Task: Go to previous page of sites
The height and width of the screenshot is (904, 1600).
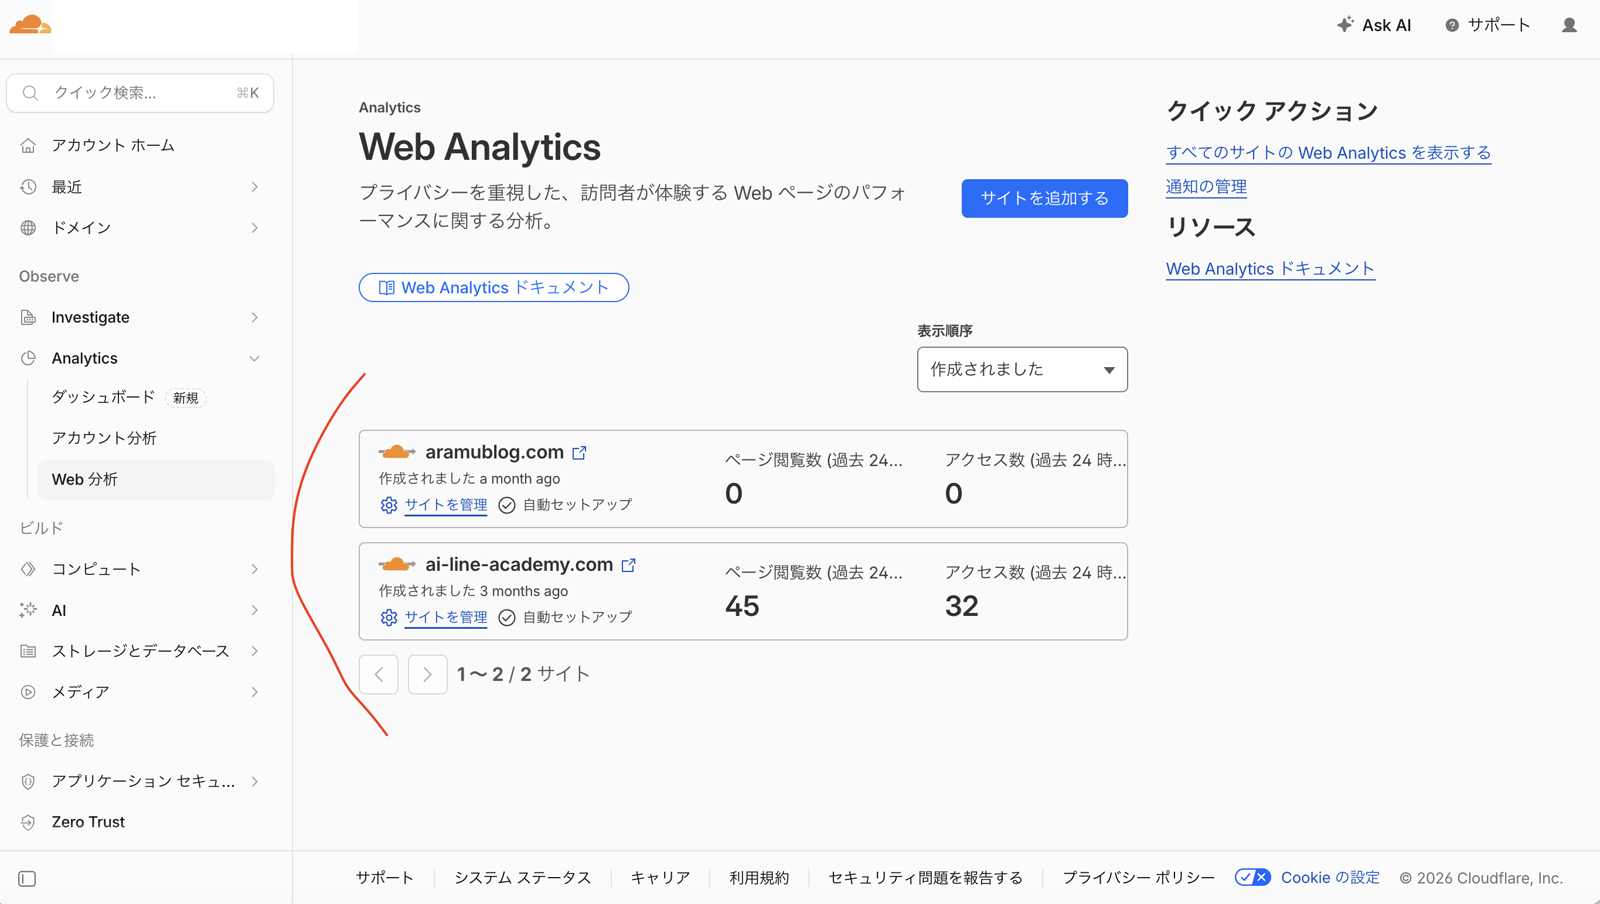Action: (379, 674)
